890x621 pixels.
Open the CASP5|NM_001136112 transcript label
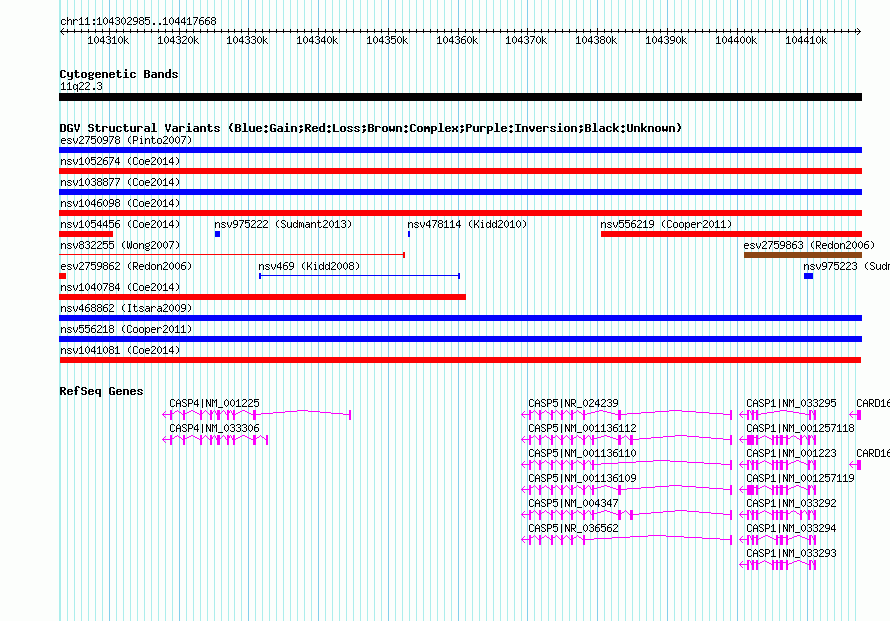tap(582, 428)
